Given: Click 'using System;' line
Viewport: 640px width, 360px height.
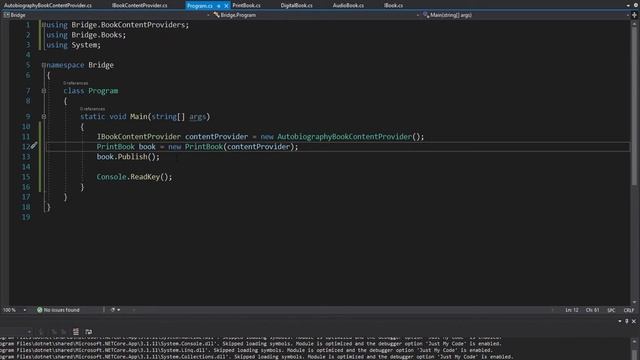Looking at the screenshot, I should tap(73, 45).
